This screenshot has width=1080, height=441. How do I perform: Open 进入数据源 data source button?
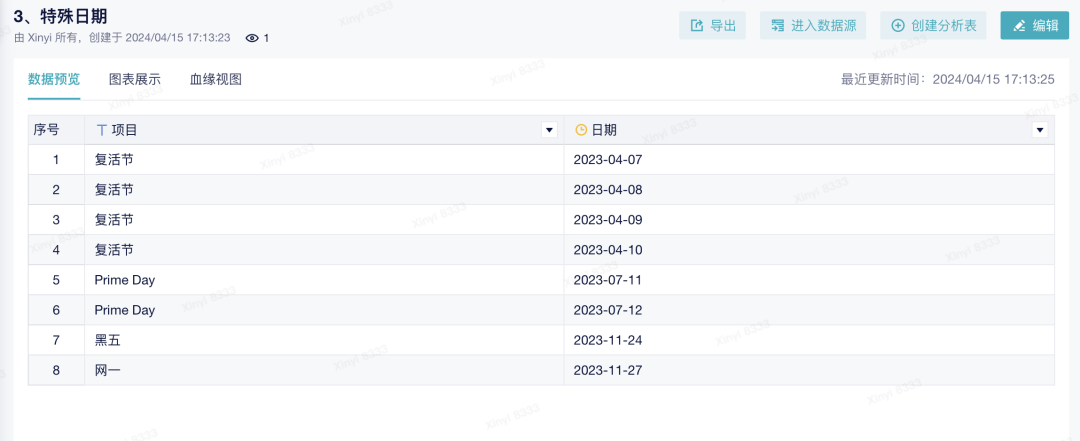(814, 25)
